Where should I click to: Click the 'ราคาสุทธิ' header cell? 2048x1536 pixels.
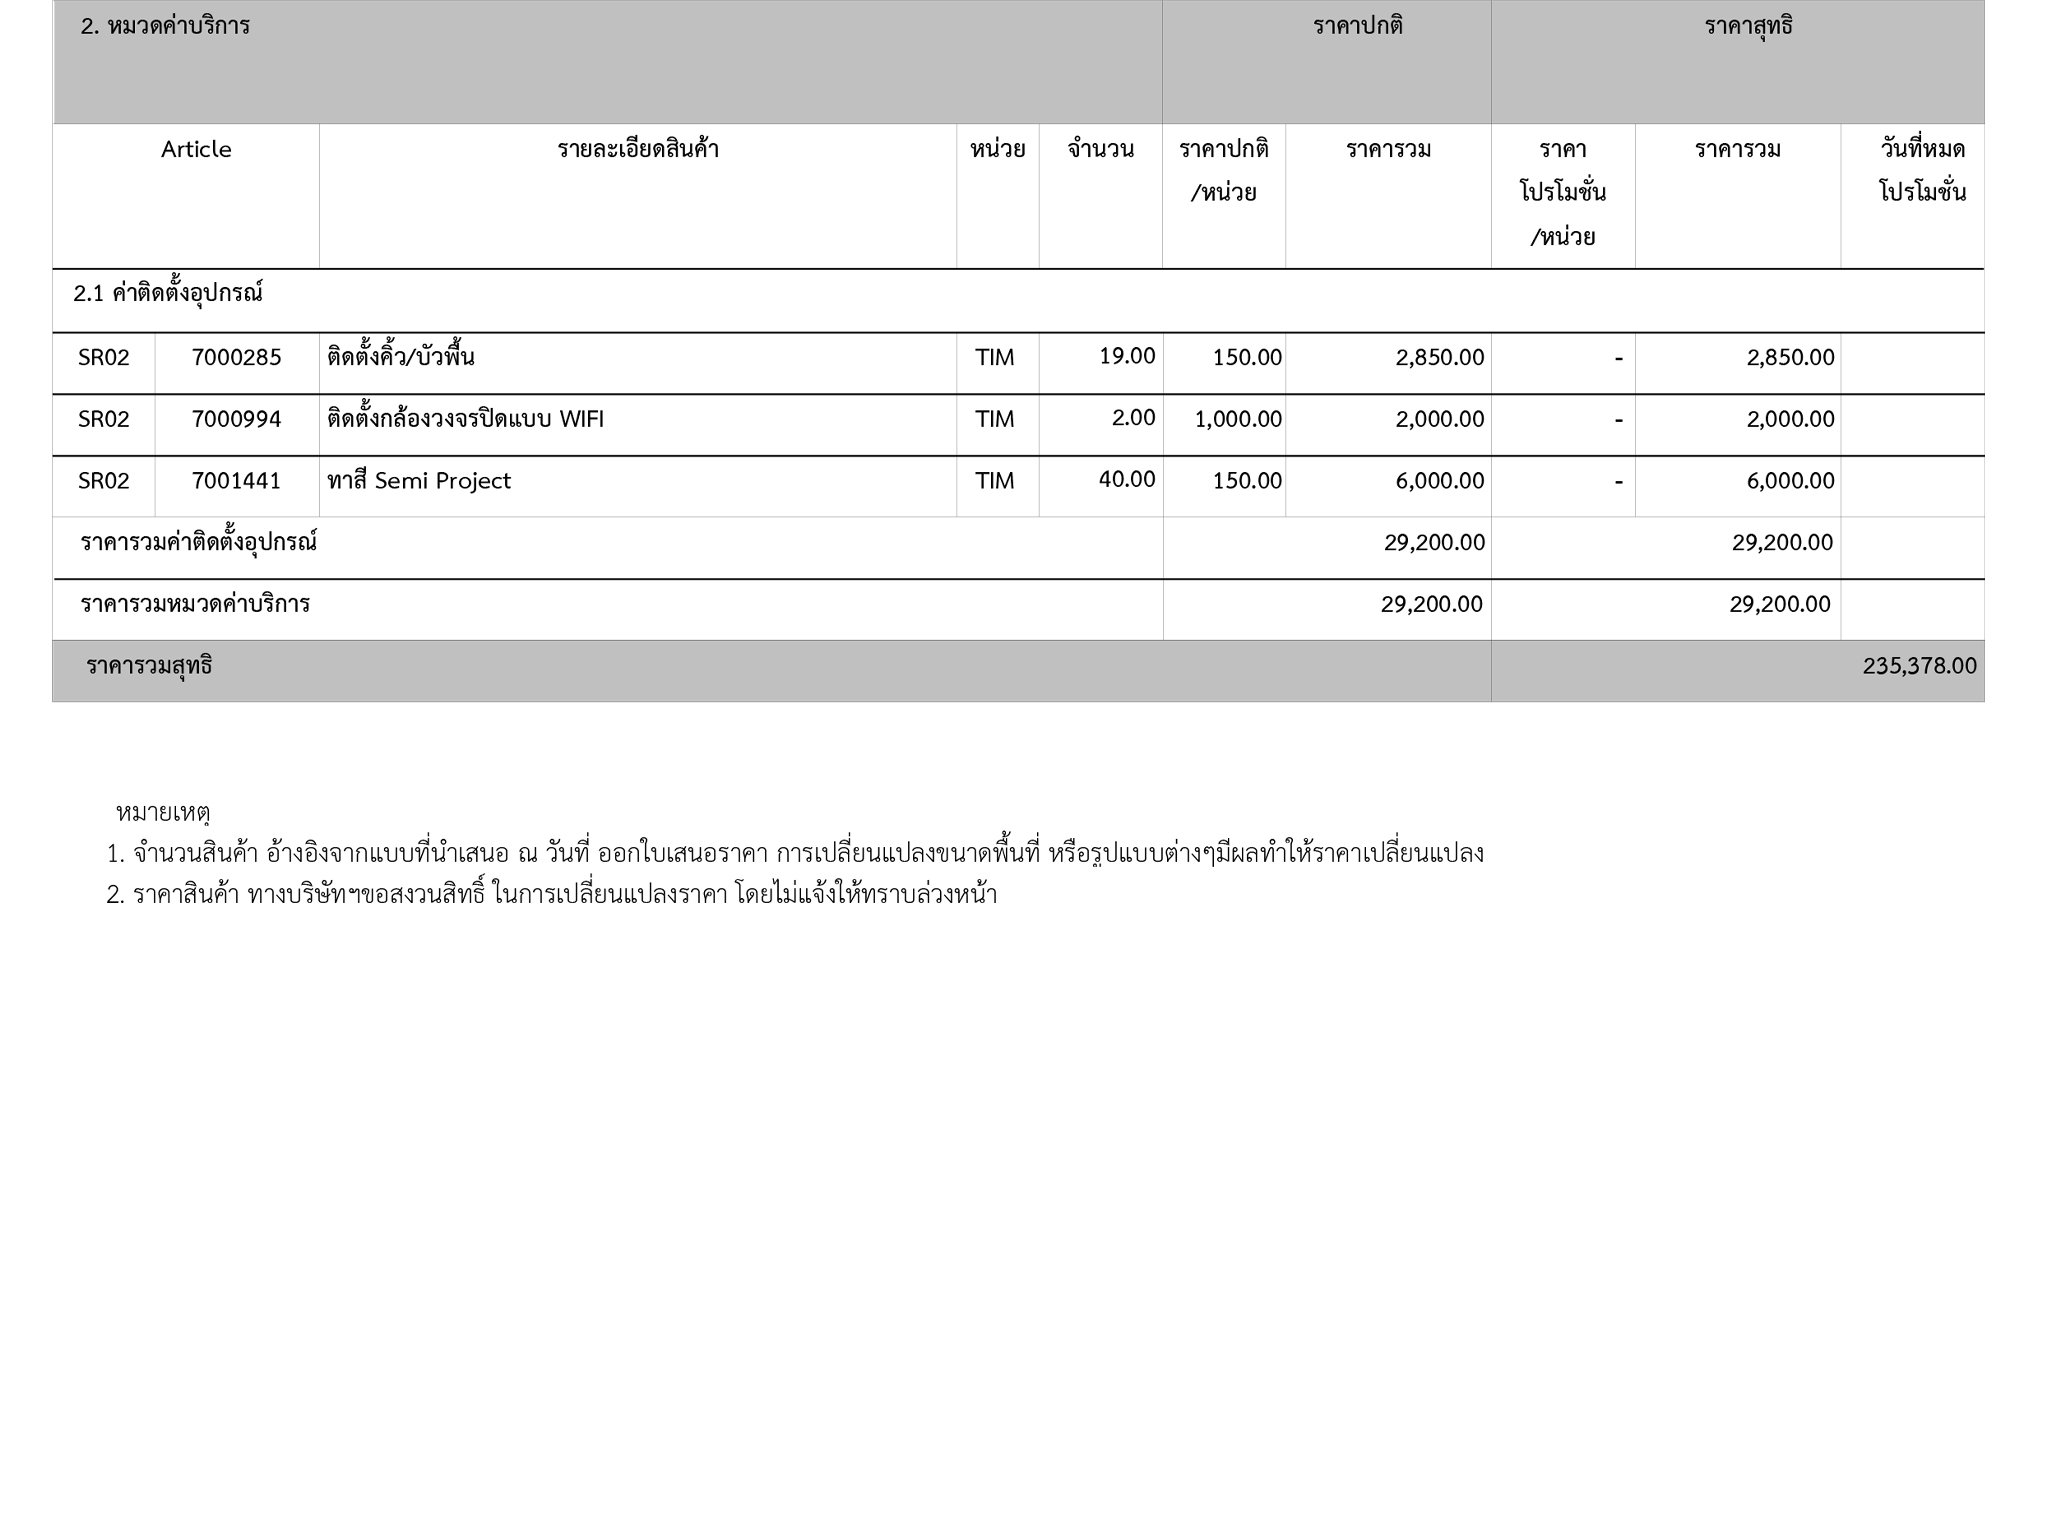[1748, 27]
